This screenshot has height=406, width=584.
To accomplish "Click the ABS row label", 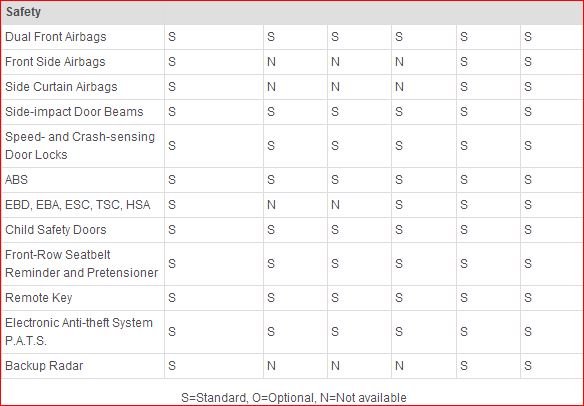I will coord(16,180).
